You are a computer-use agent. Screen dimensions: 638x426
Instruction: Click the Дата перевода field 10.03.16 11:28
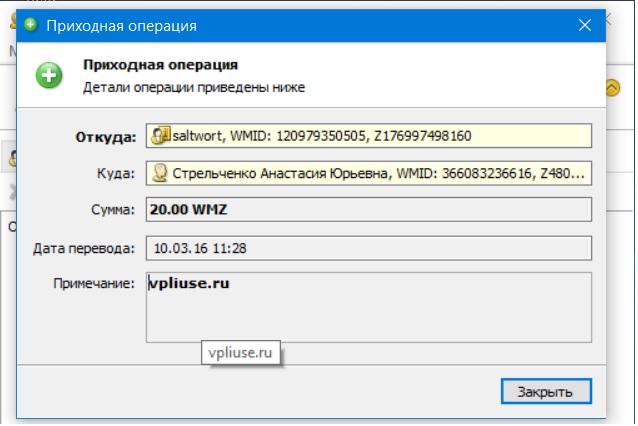[369, 248]
